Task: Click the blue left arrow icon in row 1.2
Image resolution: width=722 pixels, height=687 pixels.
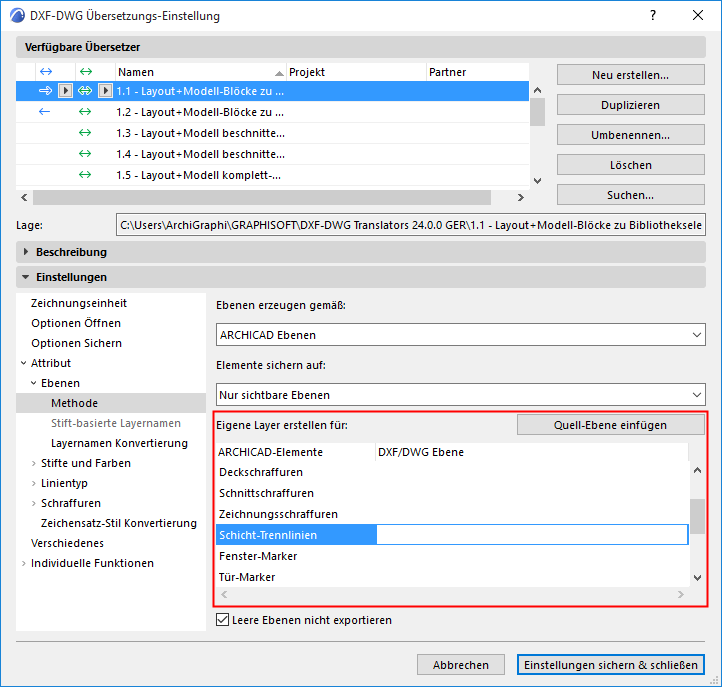Action: [x=44, y=111]
